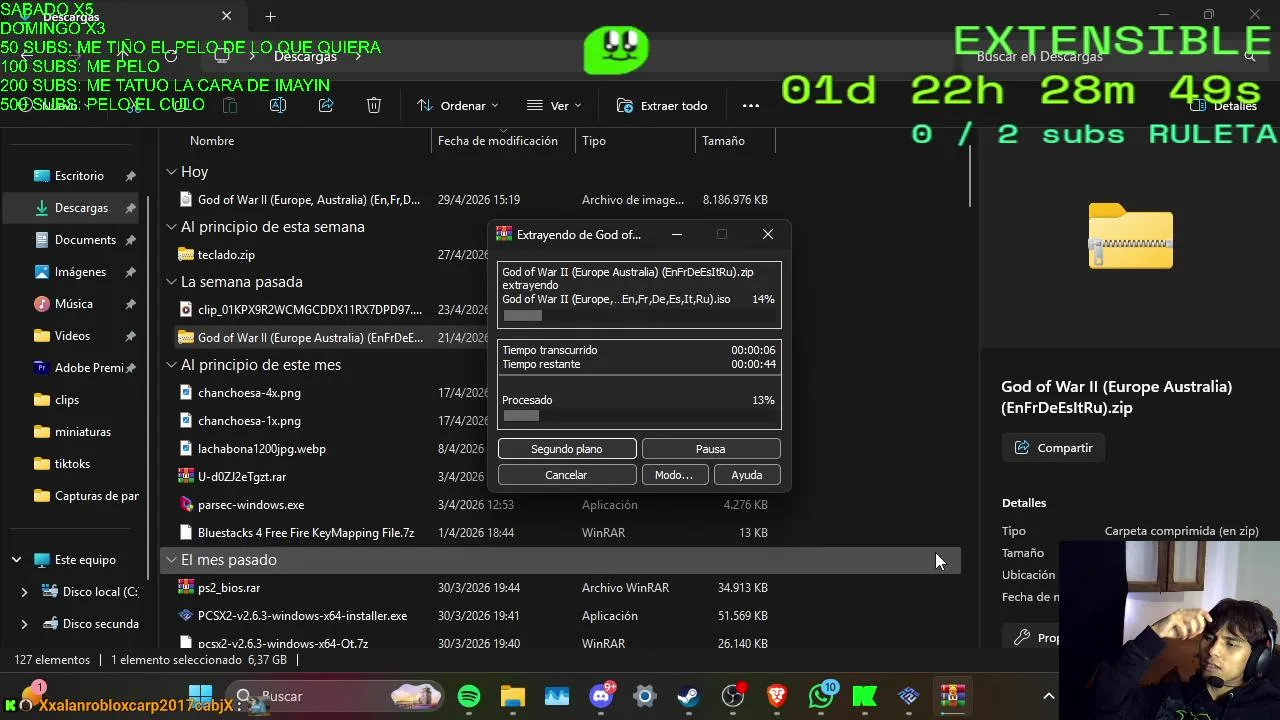This screenshot has height=720, width=1280.
Task: Collapse the Al principio de este mes group
Action: coord(171,365)
